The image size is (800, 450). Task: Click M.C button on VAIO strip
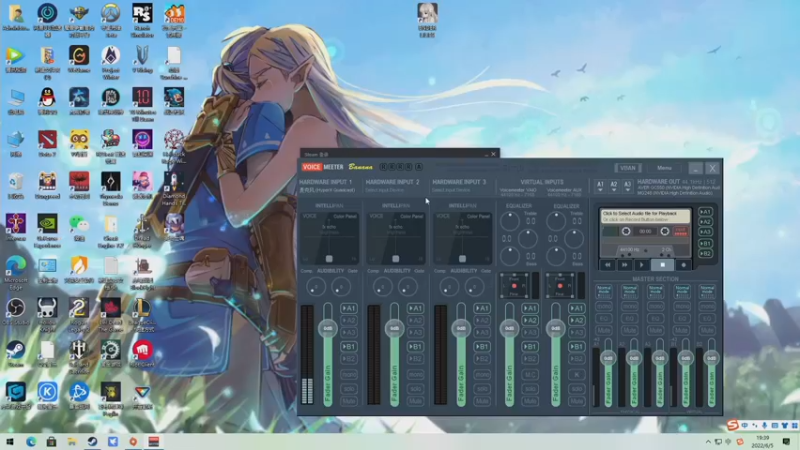(x=530, y=375)
